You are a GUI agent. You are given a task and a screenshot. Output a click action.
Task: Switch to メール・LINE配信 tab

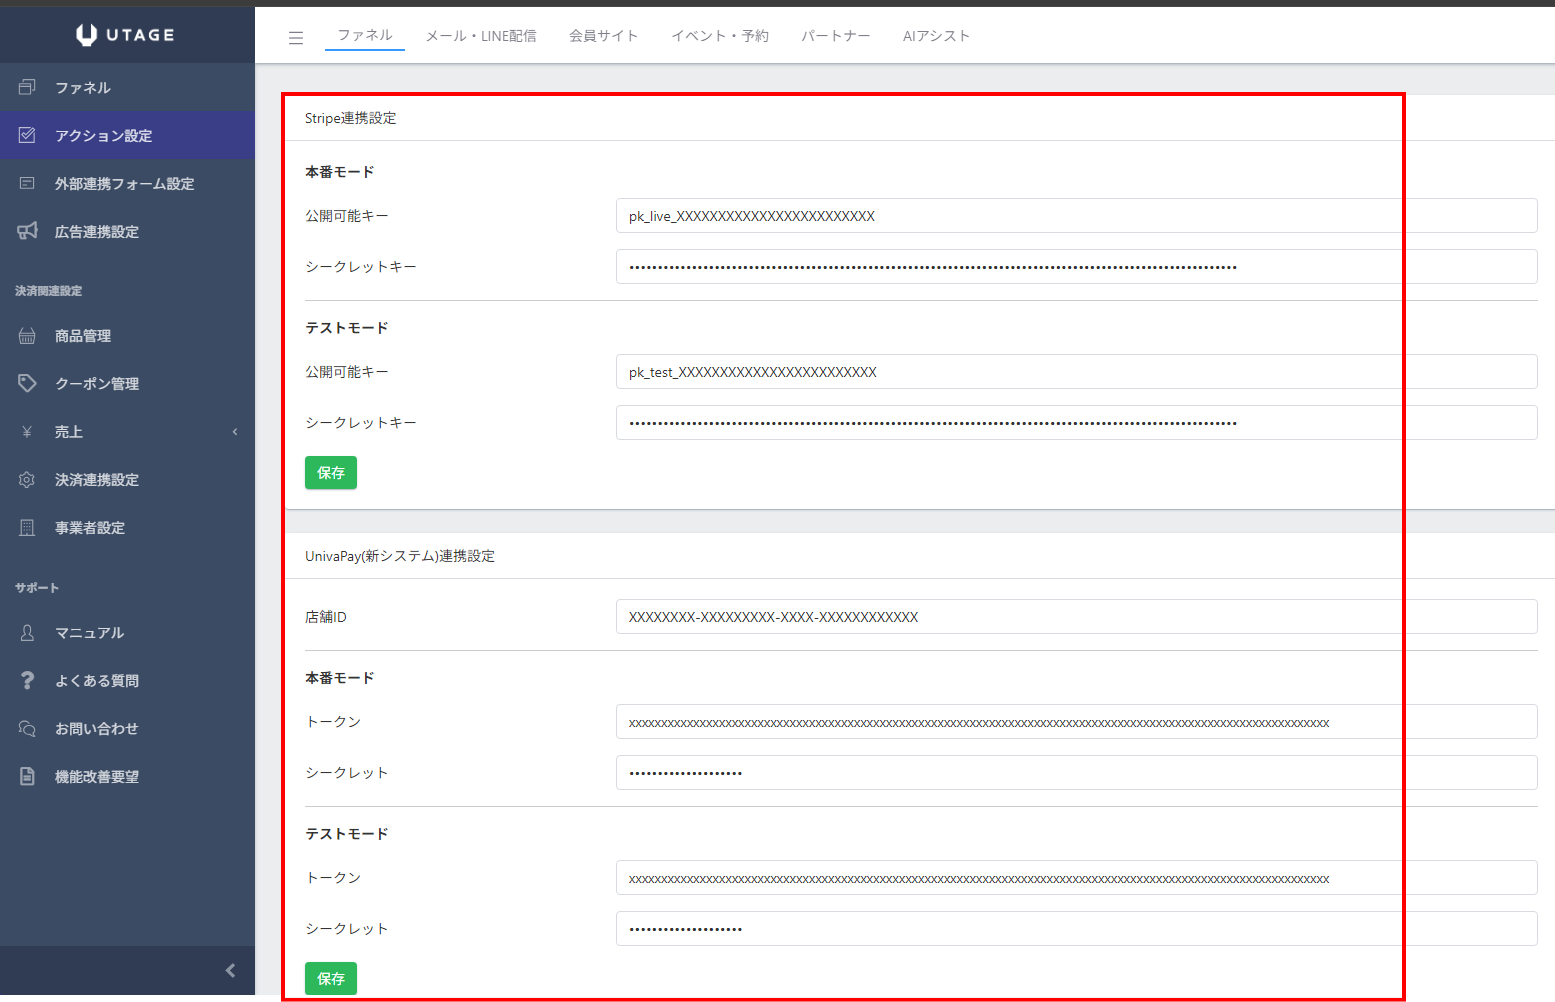tap(481, 36)
